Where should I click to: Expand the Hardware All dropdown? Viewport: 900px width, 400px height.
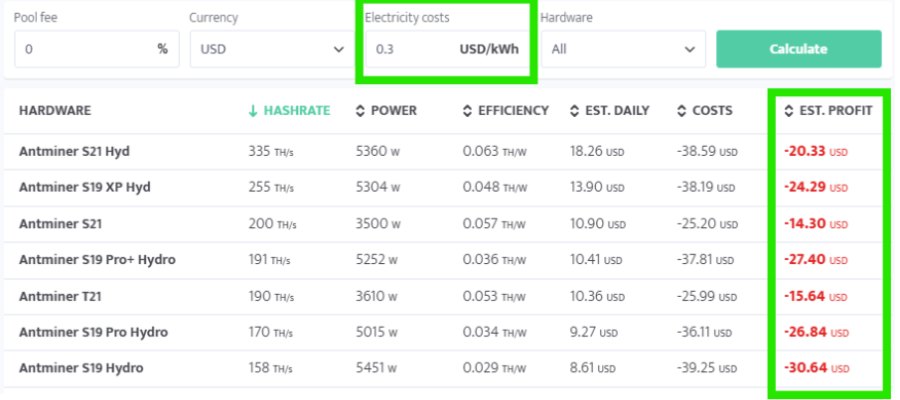(620, 49)
